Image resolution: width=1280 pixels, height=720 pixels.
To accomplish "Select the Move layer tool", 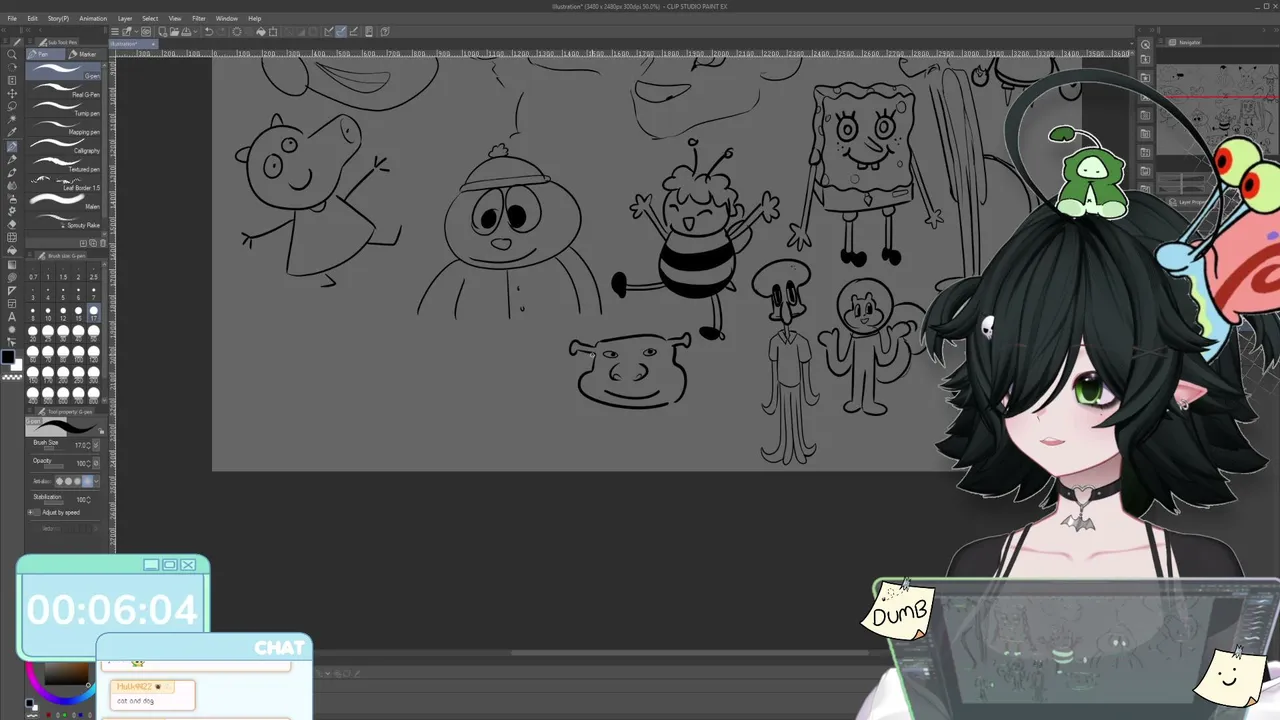I will (12, 93).
